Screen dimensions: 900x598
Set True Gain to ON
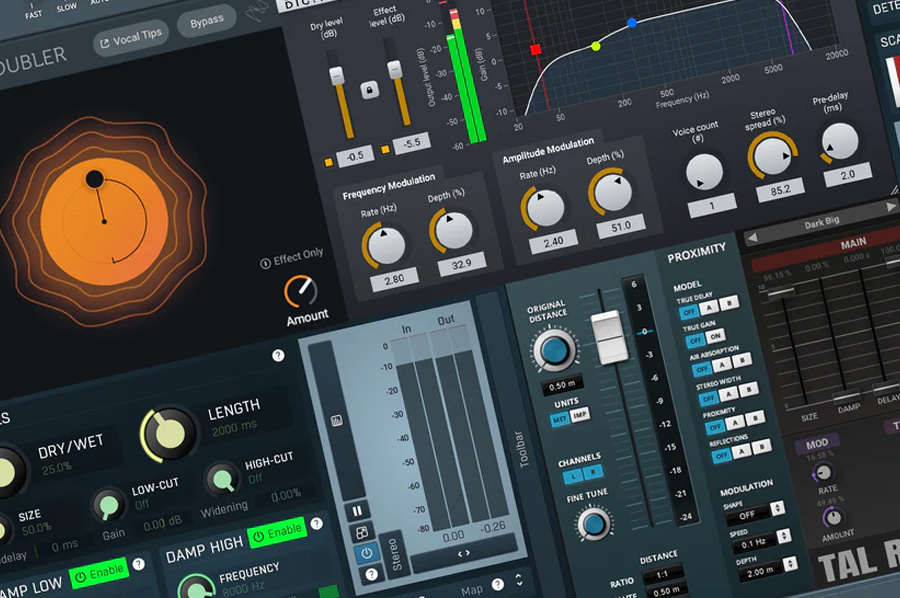point(715,336)
